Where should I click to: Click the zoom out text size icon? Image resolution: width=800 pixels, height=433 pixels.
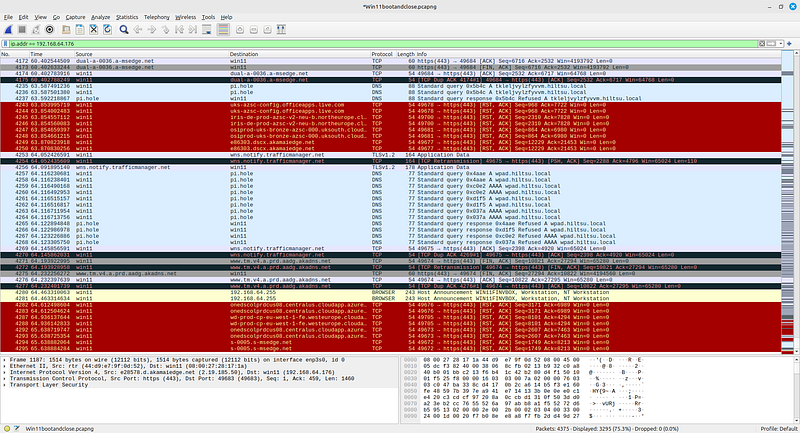pyautogui.click(x=254, y=30)
